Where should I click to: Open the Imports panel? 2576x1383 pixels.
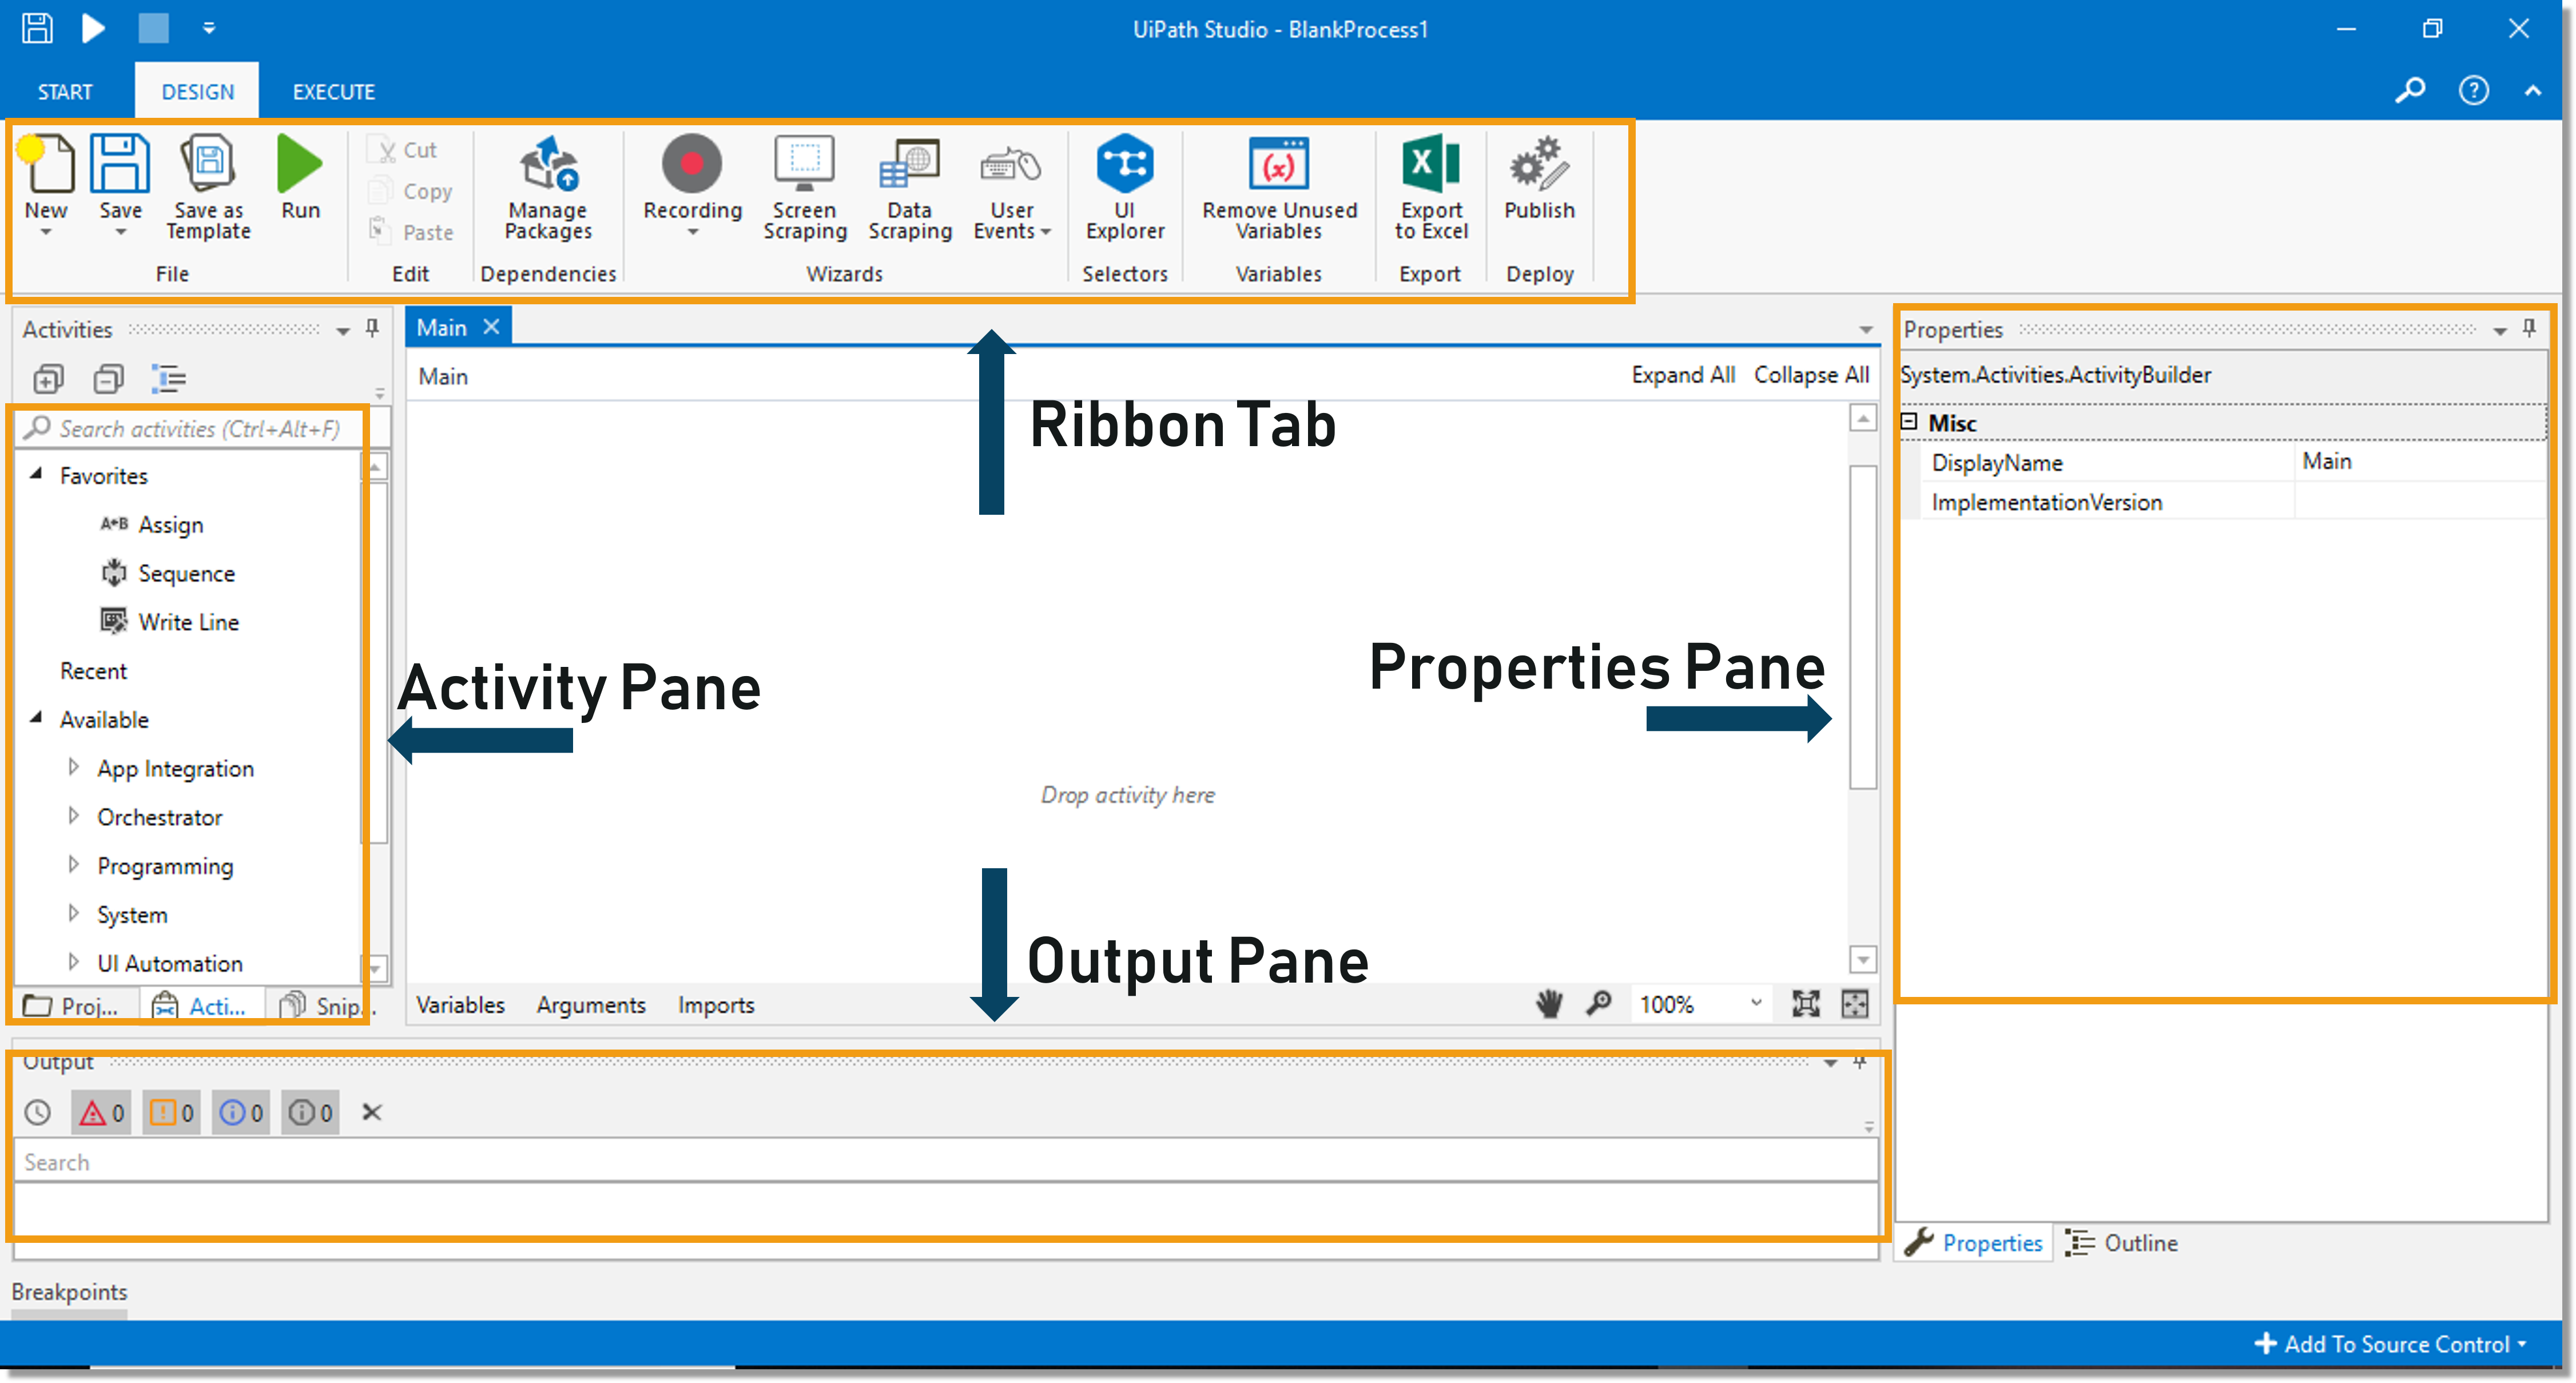pyautogui.click(x=716, y=1005)
